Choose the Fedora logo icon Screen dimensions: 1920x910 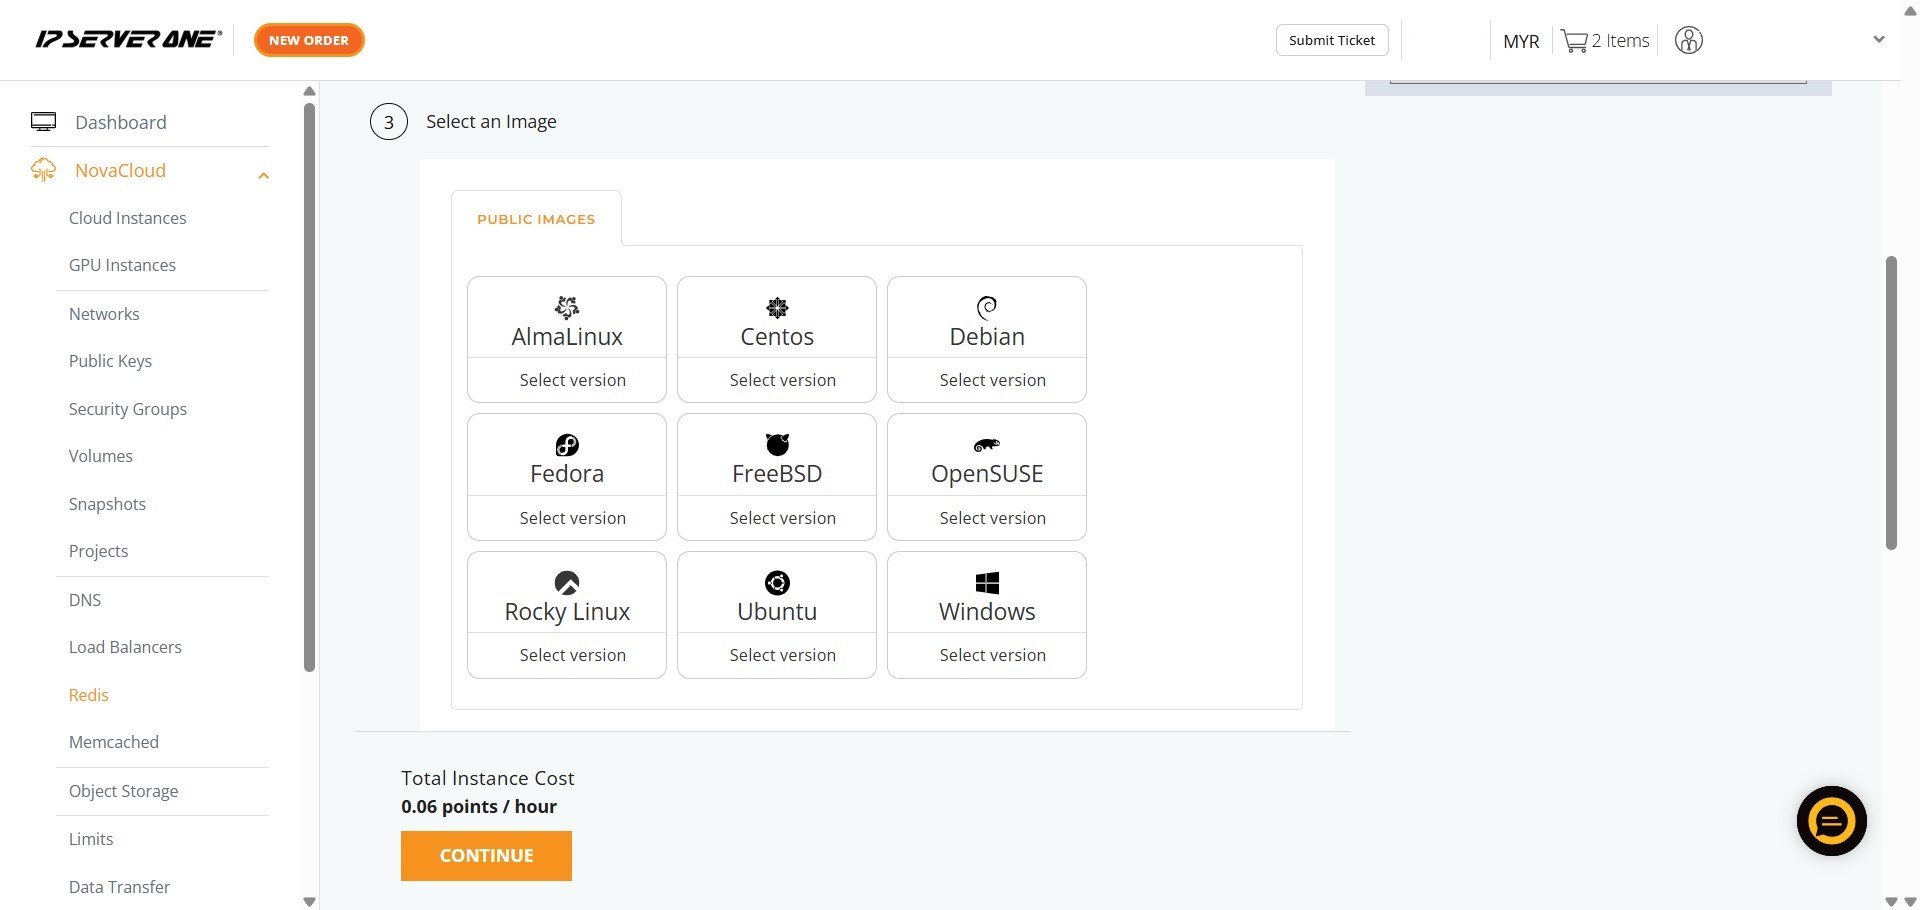tap(567, 445)
